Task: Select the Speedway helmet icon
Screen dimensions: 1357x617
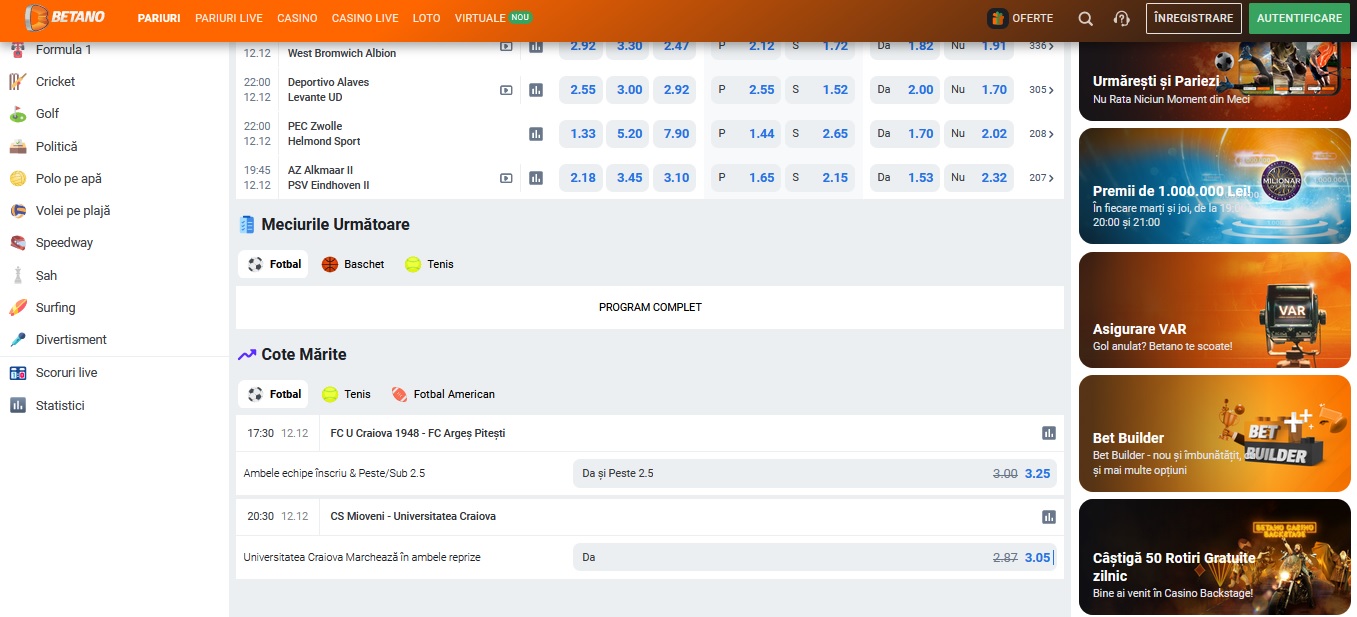Action: (18, 243)
